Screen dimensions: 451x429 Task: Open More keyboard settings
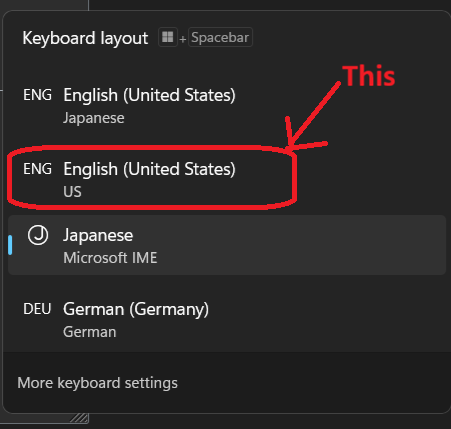pyautogui.click(x=97, y=383)
